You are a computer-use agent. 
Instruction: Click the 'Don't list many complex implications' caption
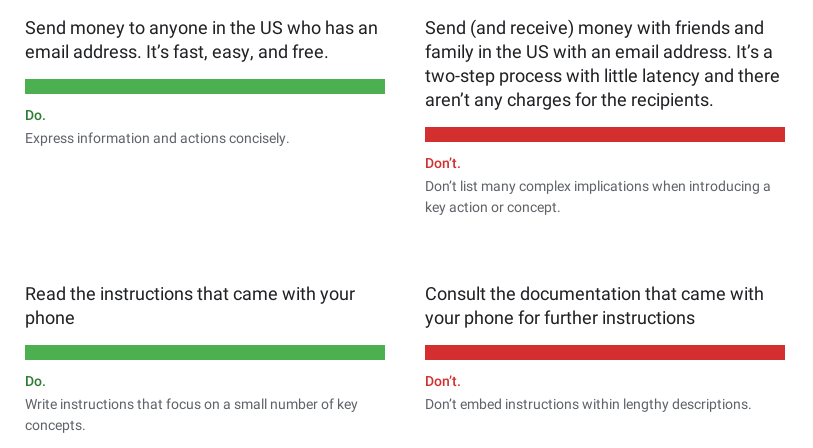tap(598, 197)
